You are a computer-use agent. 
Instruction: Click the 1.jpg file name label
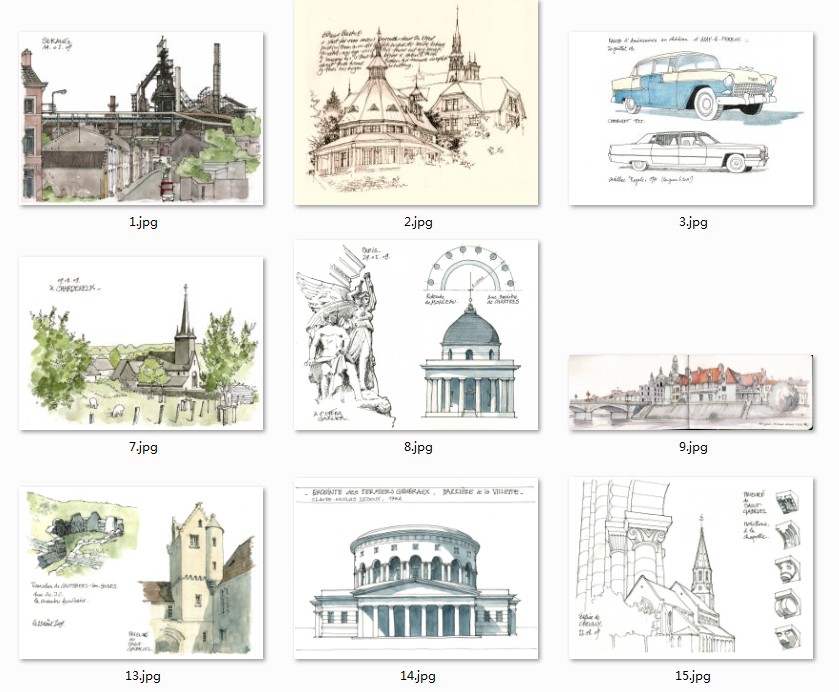[142, 222]
